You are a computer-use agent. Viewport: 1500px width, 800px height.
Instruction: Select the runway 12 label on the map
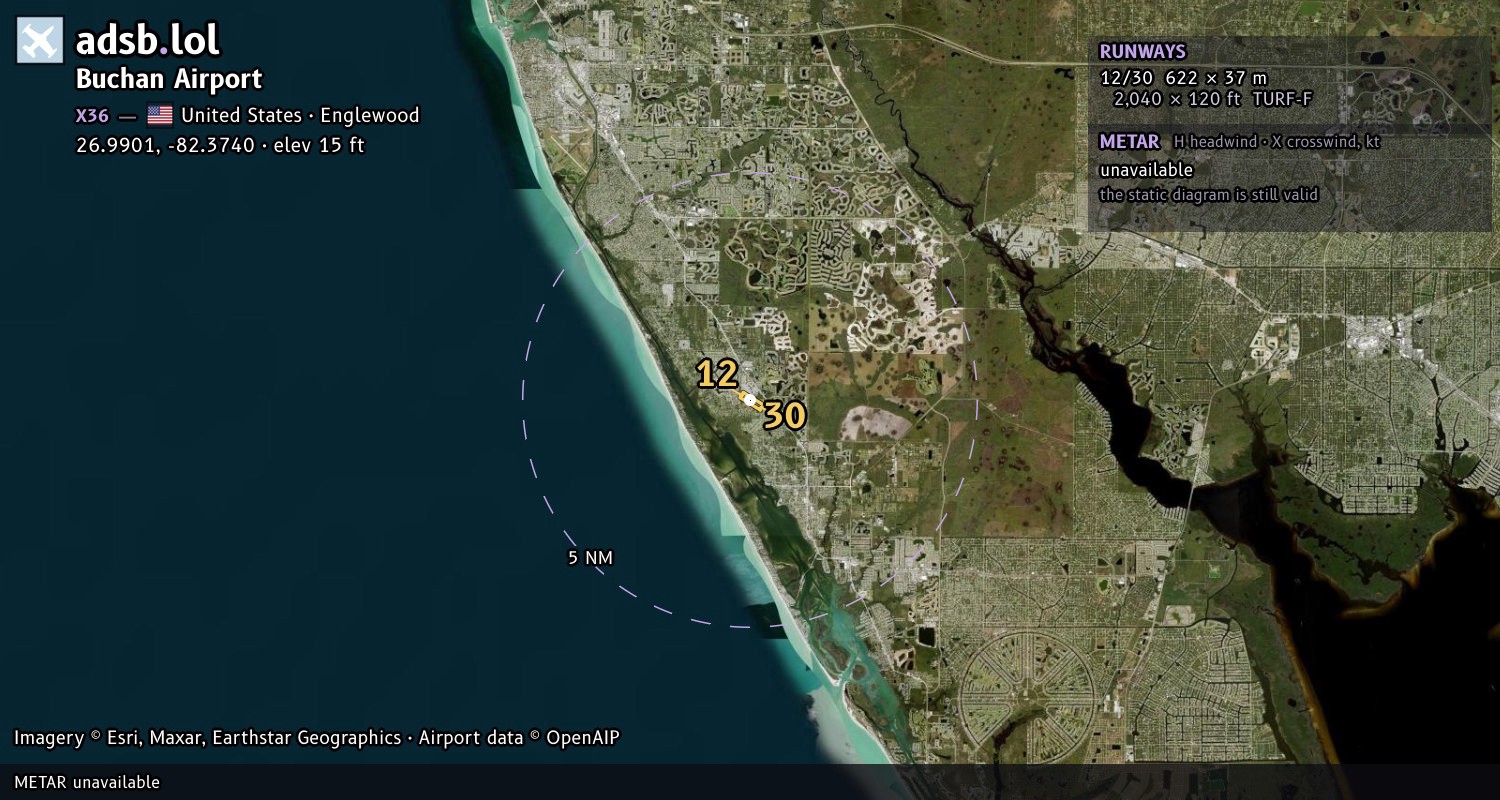point(717,374)
